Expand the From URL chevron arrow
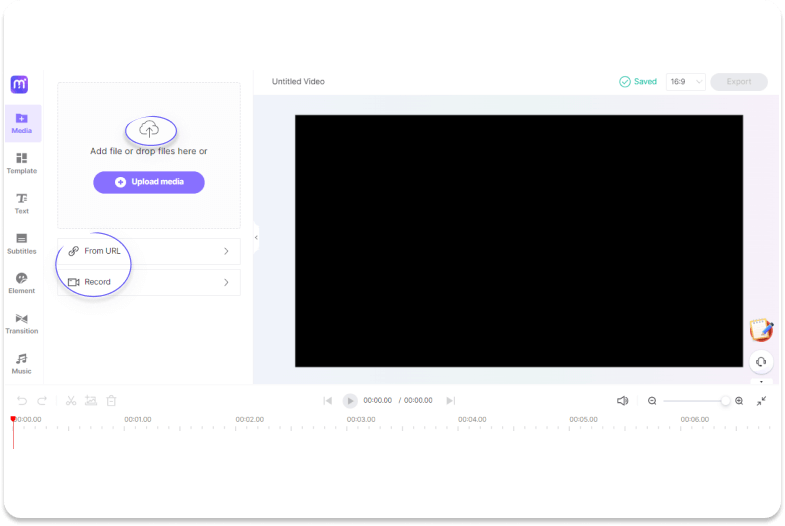The height and width of the screenshot is (526, 785). click(x=226, y=251)
